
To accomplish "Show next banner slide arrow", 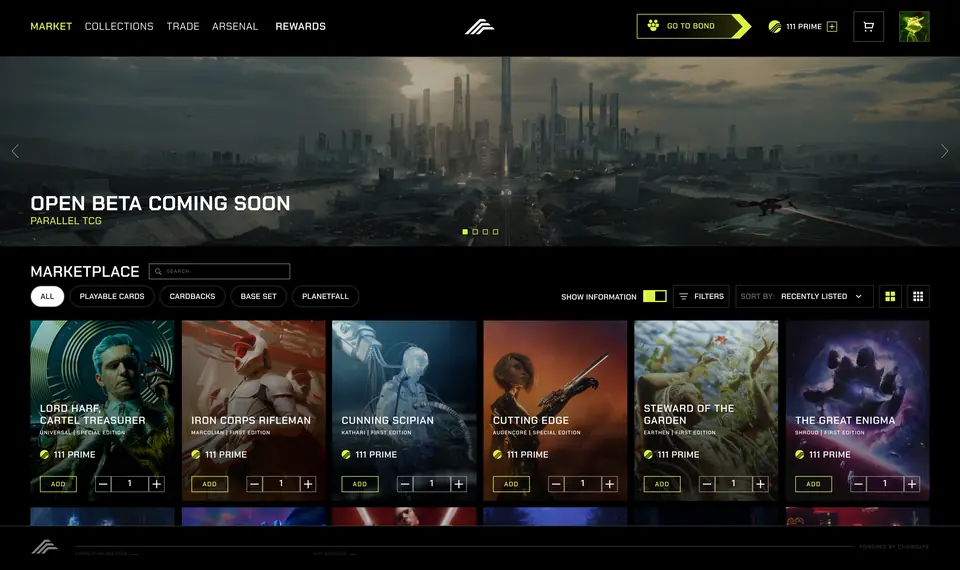I will tap(944, 151).
